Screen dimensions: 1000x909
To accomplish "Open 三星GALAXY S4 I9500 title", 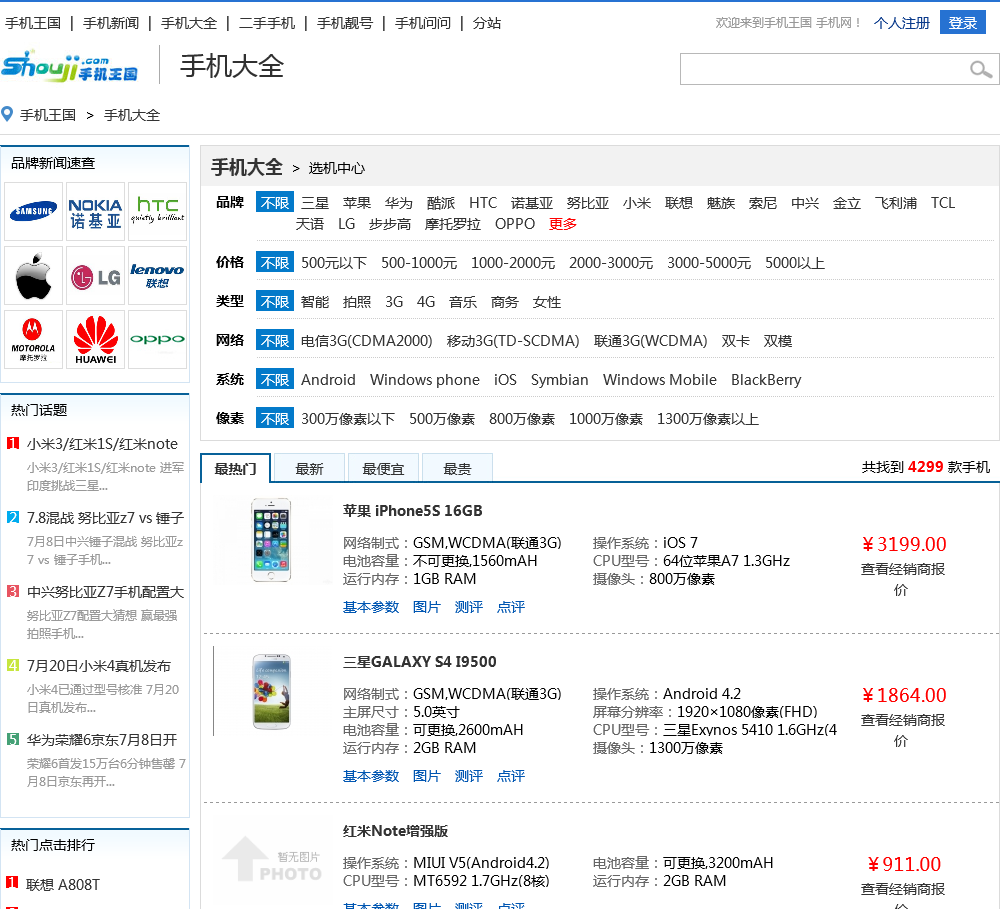I will pos(420,662).
